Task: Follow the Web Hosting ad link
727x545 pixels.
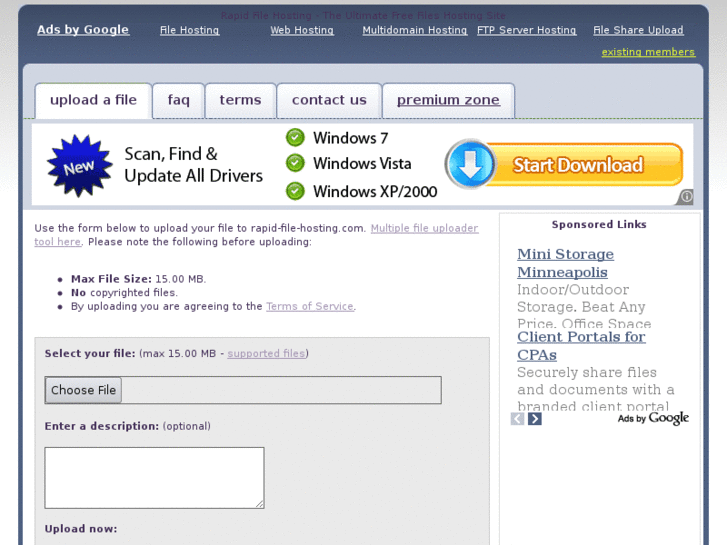Action: coord(302,30)
